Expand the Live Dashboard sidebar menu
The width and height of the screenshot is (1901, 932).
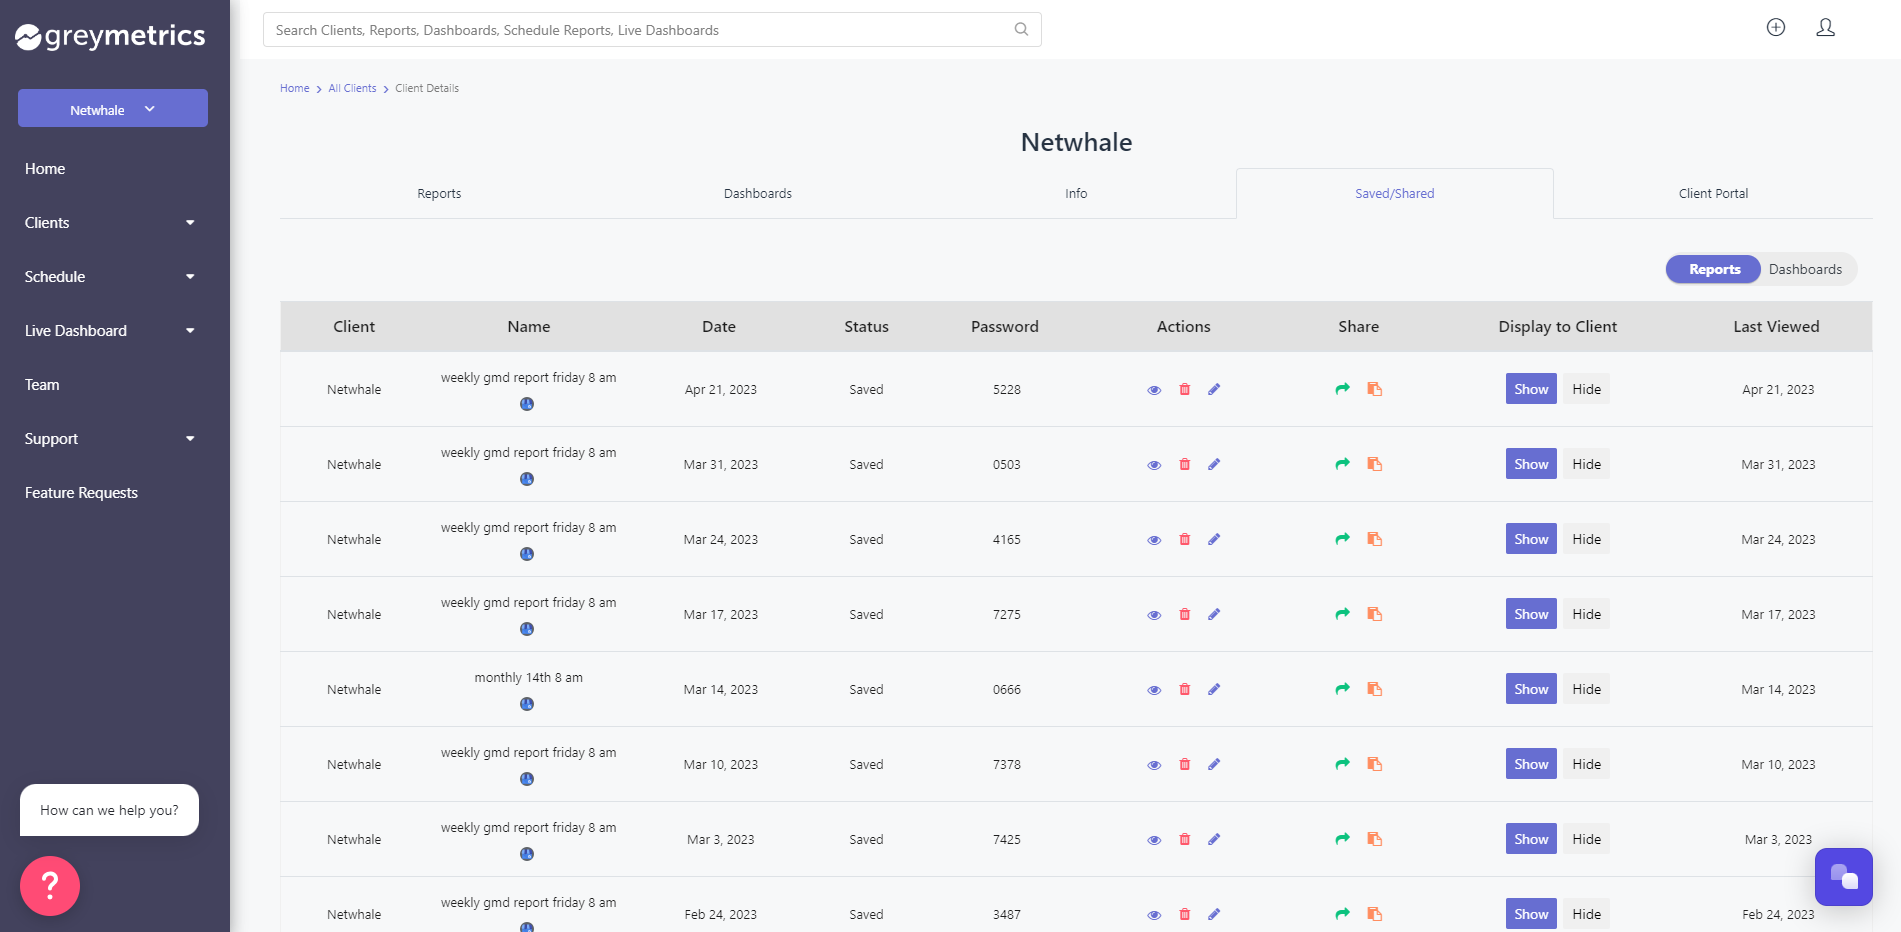point(110,331)
